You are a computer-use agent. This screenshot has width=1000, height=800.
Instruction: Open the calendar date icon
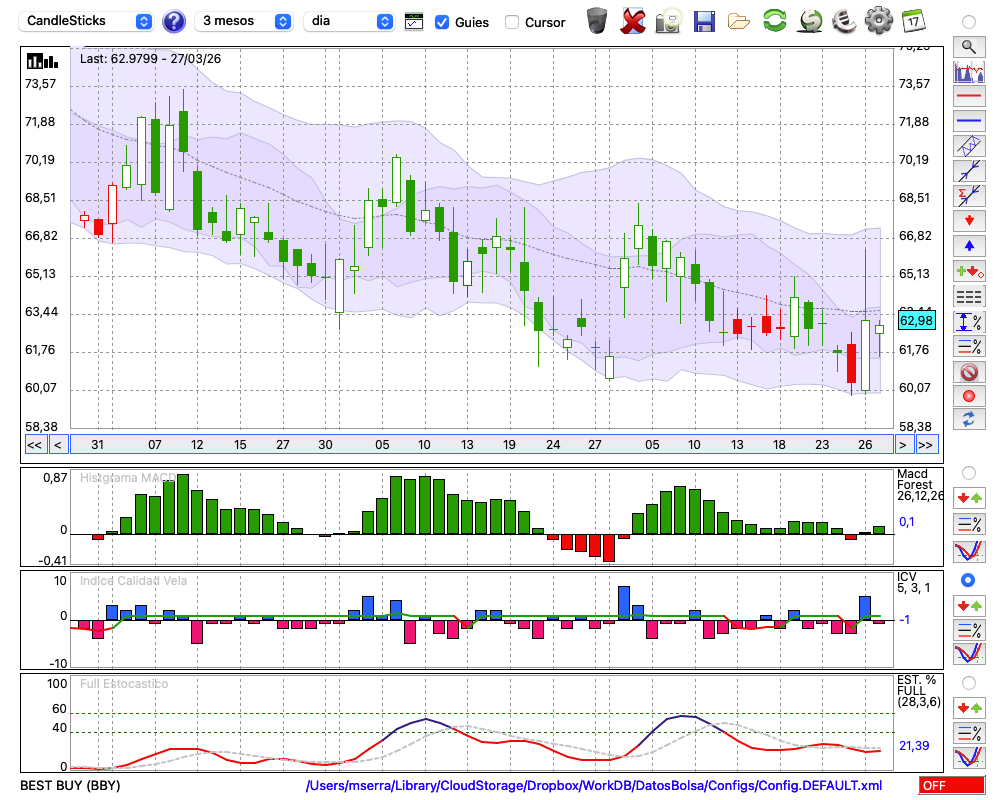click(x=912, y=21)
